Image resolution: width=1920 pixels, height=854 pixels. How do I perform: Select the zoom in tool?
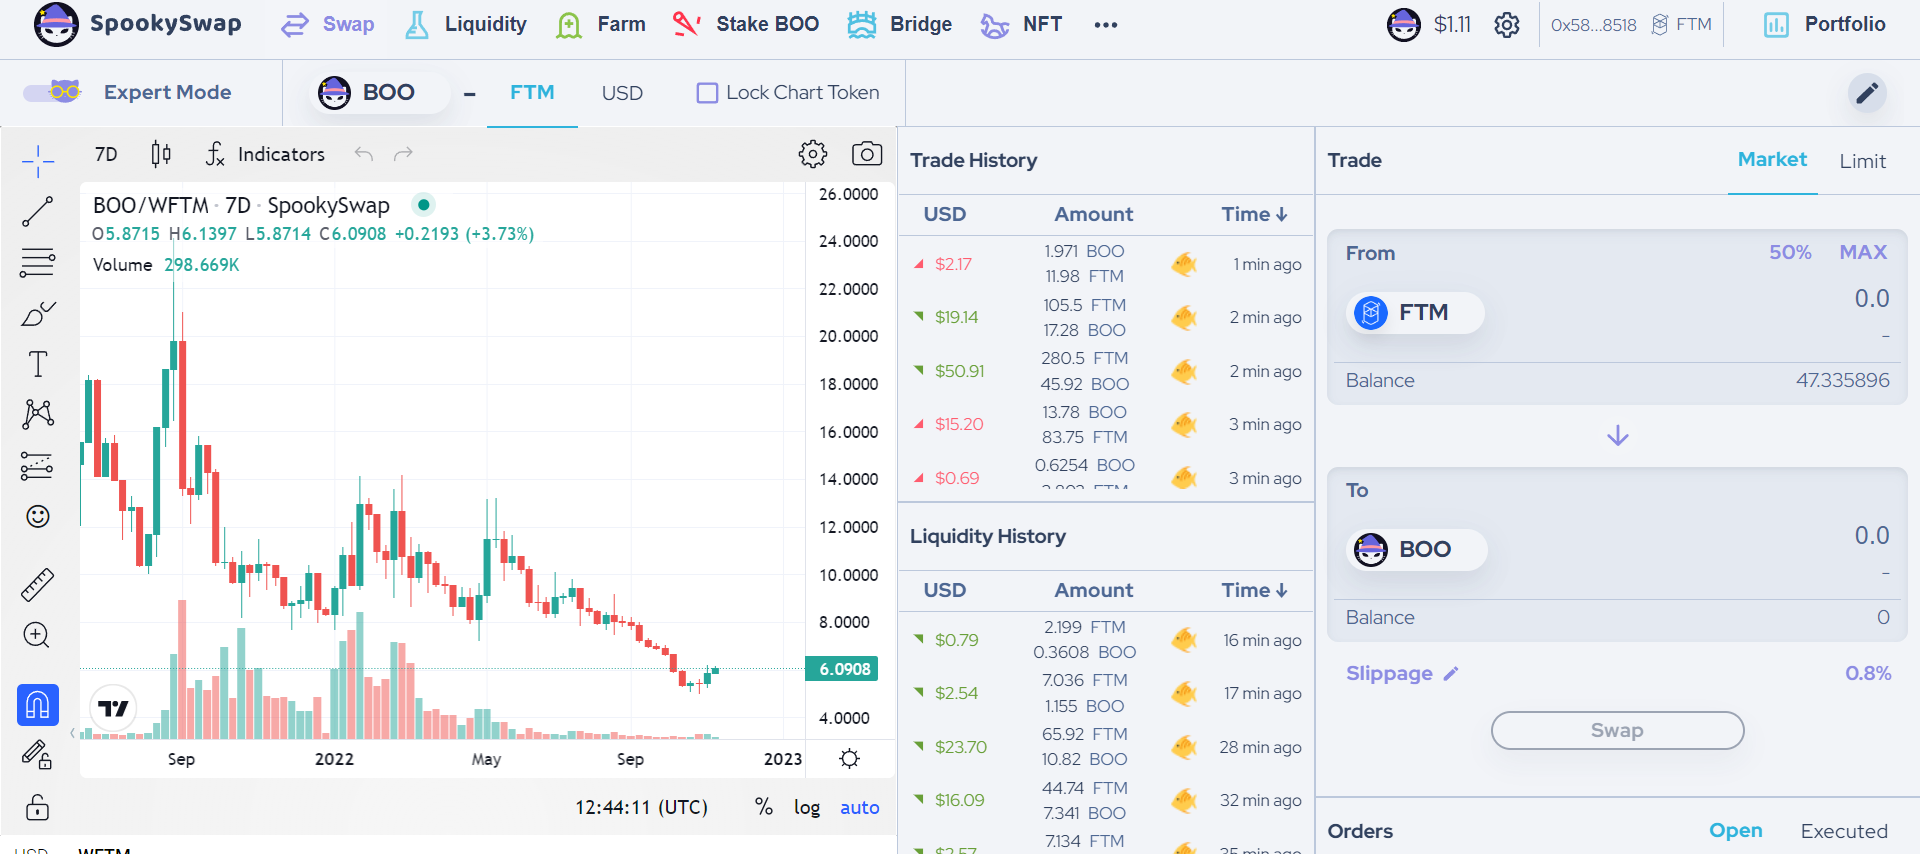pyautogui.click(x=38, y=636)
